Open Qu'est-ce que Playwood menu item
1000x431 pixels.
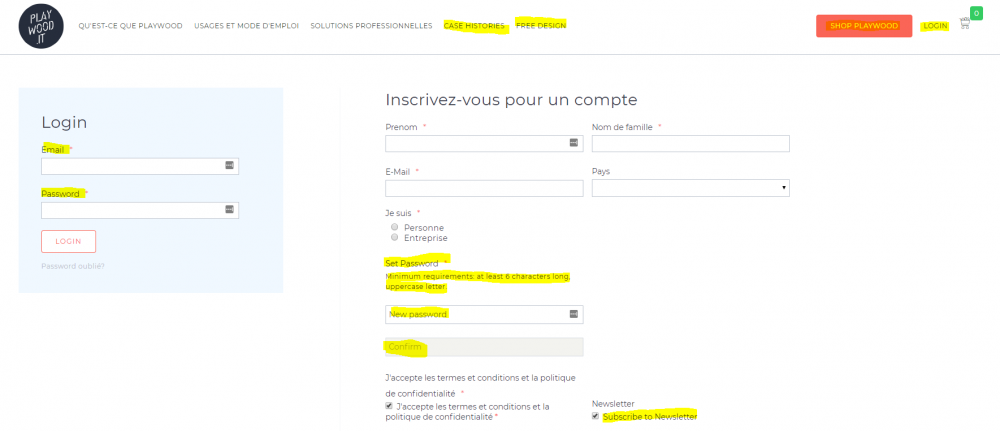pyautogui.click(x=130, y=26)
